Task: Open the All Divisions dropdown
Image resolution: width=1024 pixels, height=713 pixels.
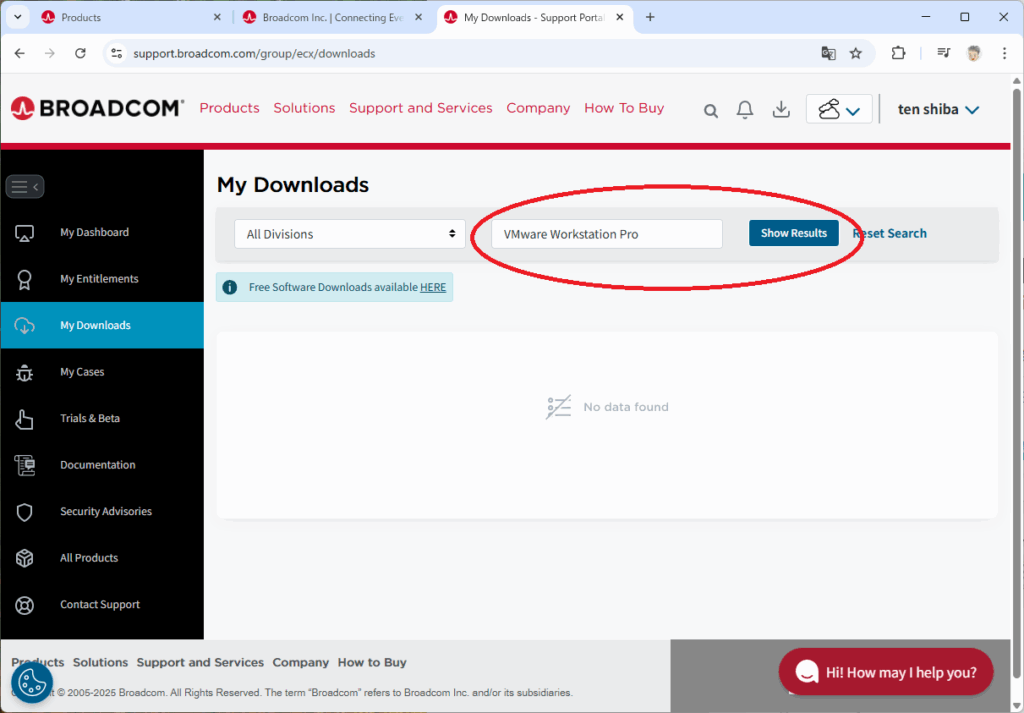Action: [x=350, y=234]
